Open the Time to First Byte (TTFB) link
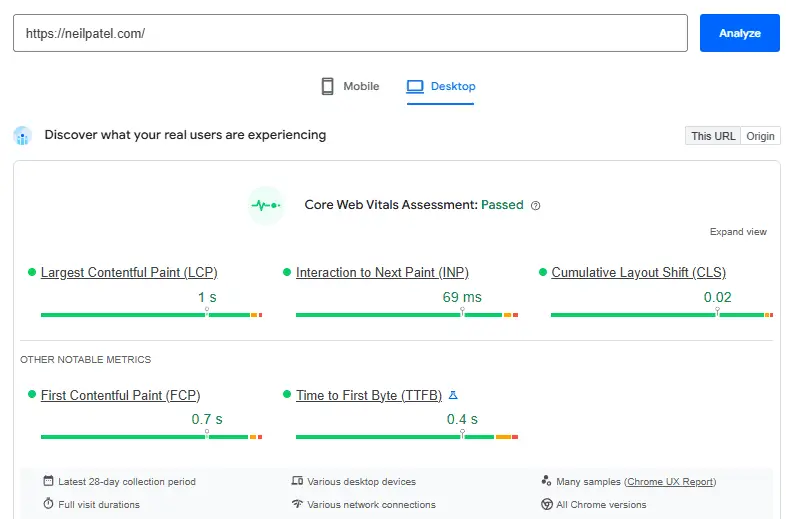The width and height of the screenshot is (786, 519). (x=369, y=395)
